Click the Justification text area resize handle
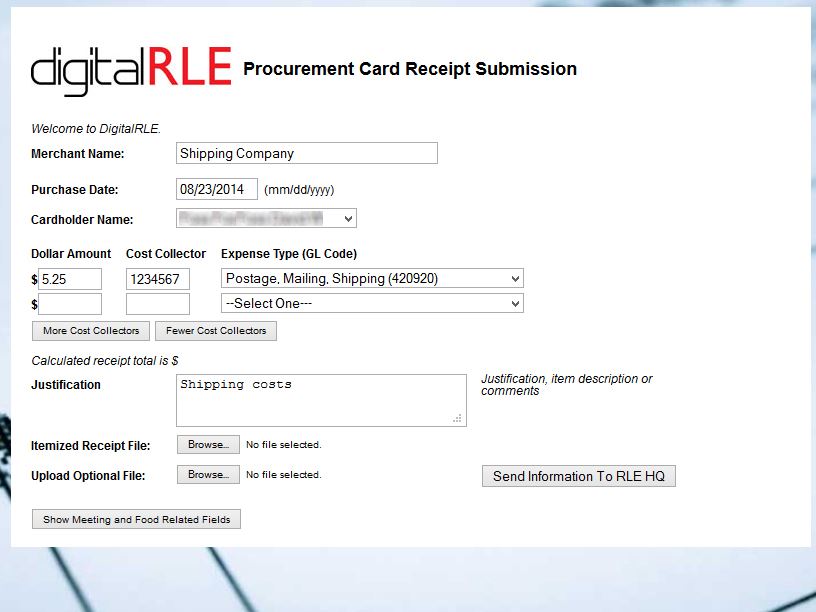The width and height of the screenshot is (816, 612). pyautogui.click(x=458, y=419)
